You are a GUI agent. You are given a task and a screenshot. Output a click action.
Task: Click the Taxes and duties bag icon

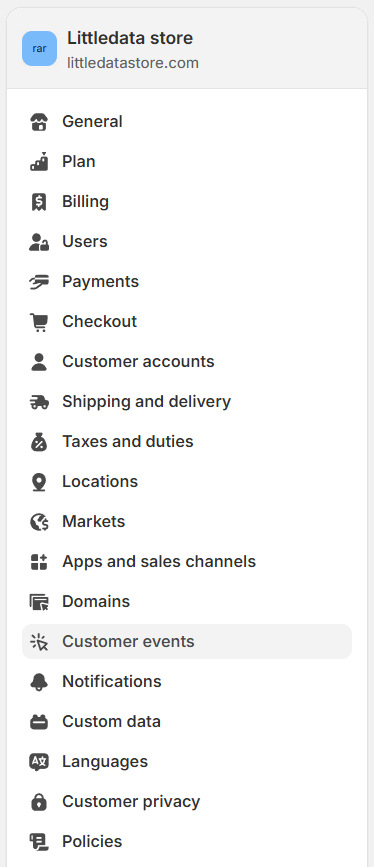(39, 442)
